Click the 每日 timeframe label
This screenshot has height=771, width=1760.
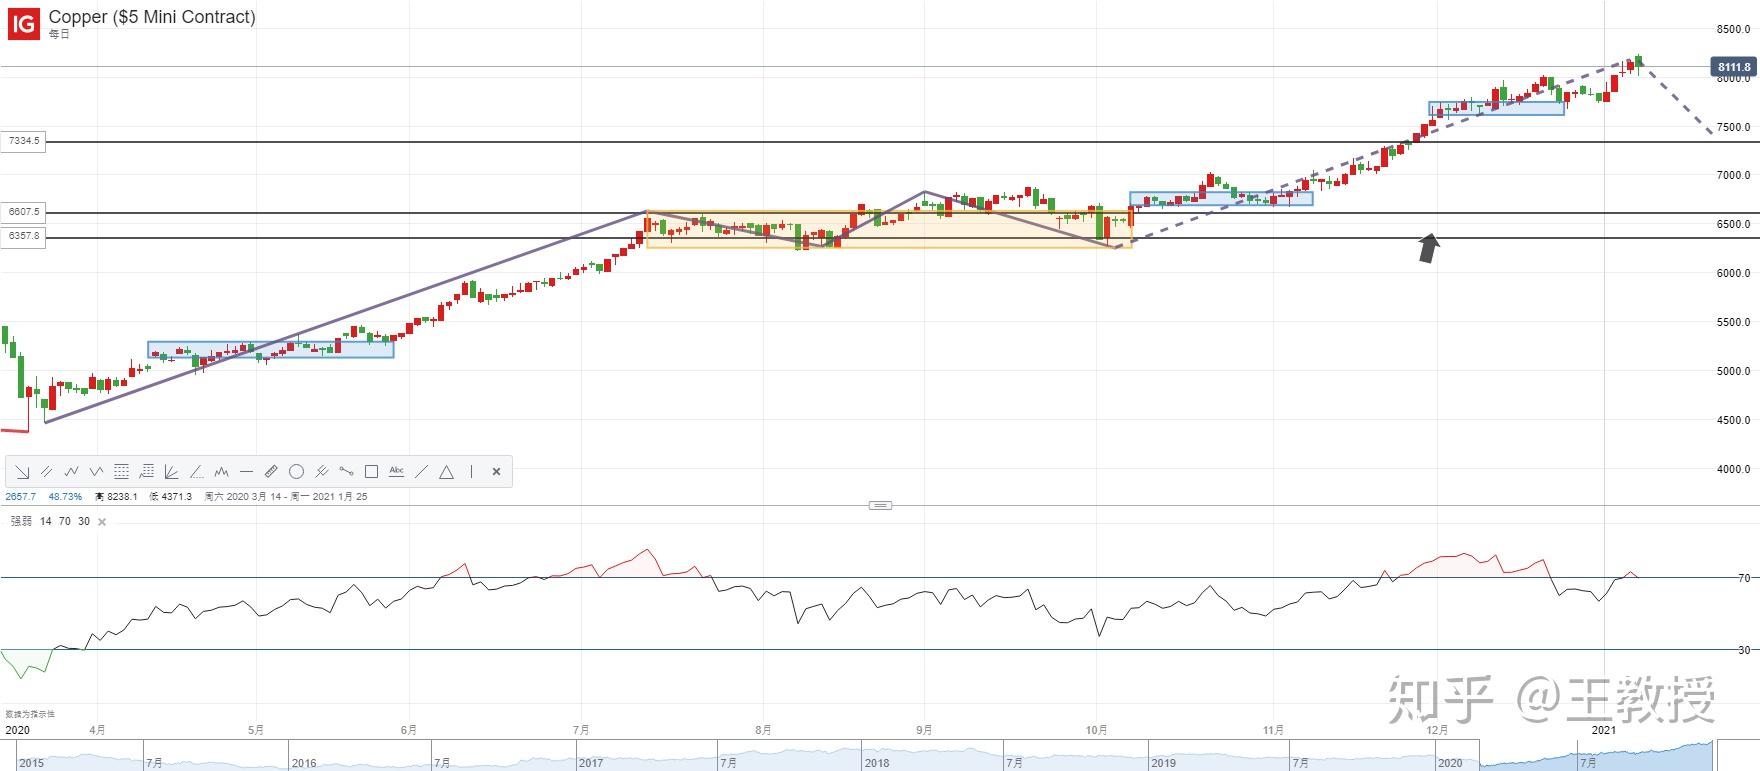pos(59,34)
